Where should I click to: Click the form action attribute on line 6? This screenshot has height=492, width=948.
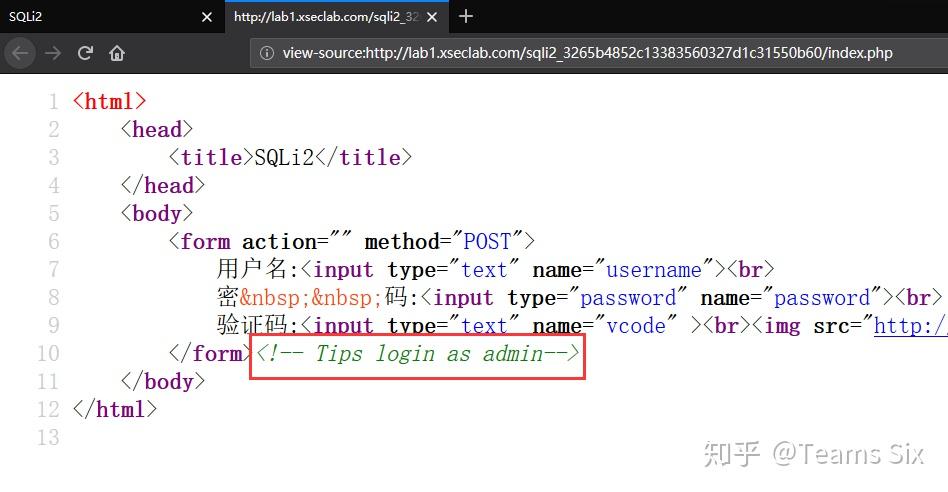click(x=296, y=241)
